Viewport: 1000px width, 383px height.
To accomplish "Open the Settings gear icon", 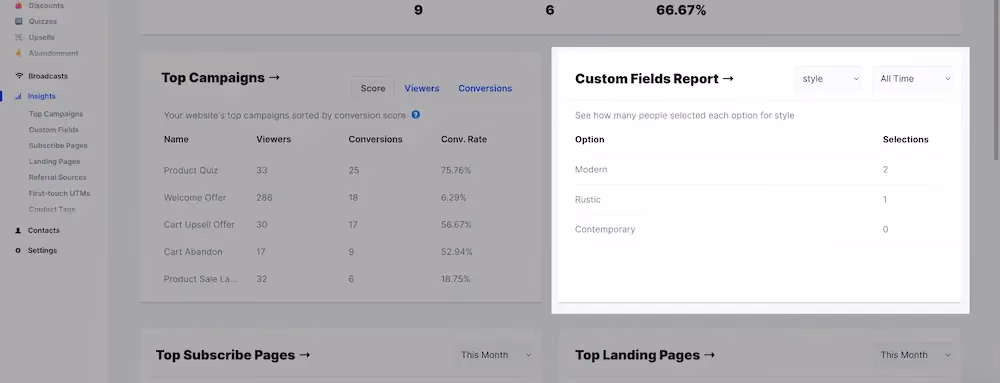I will point(18,250).
